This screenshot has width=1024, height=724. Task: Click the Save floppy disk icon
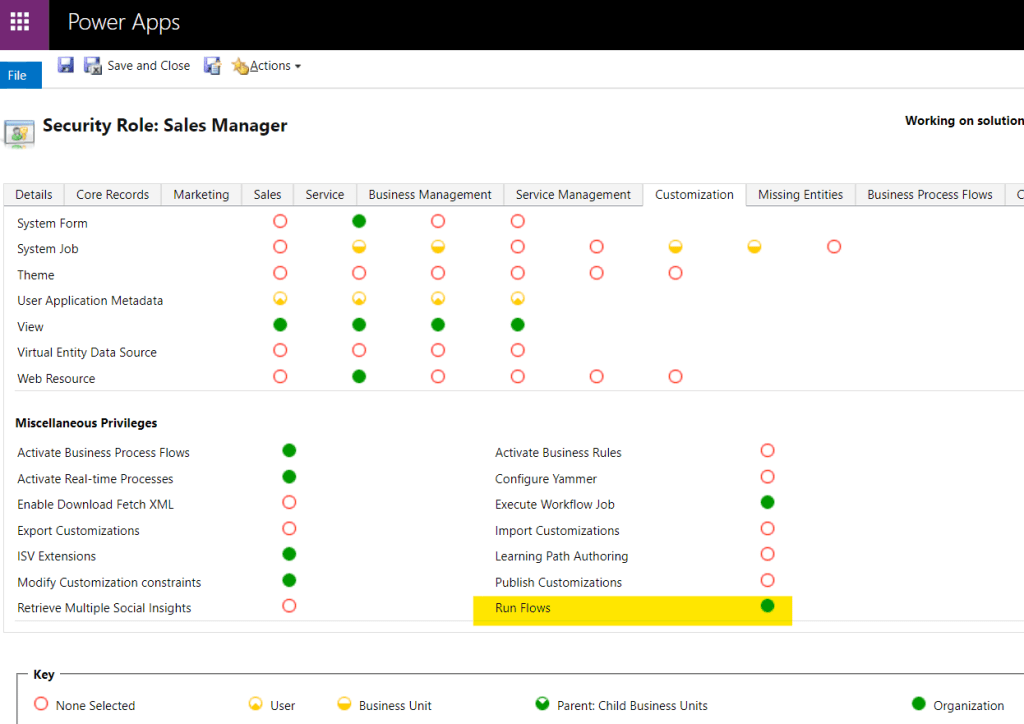(66, 65)
